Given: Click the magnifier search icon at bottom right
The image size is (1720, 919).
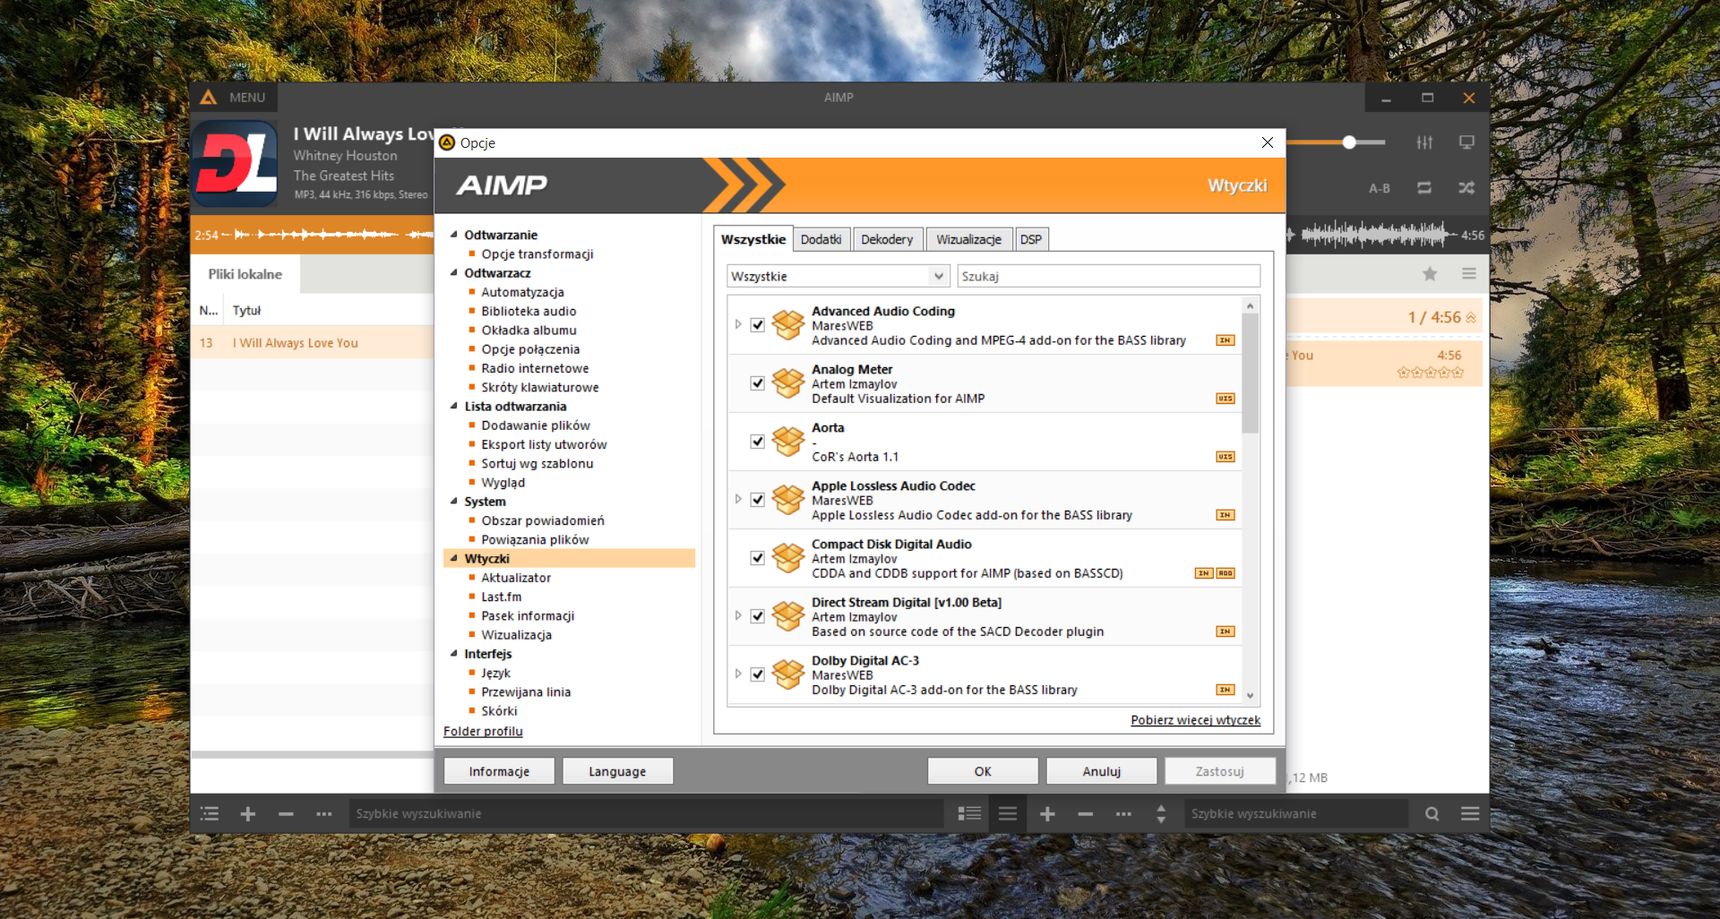Looking at the screenshot, I should tap(1432, 814).
